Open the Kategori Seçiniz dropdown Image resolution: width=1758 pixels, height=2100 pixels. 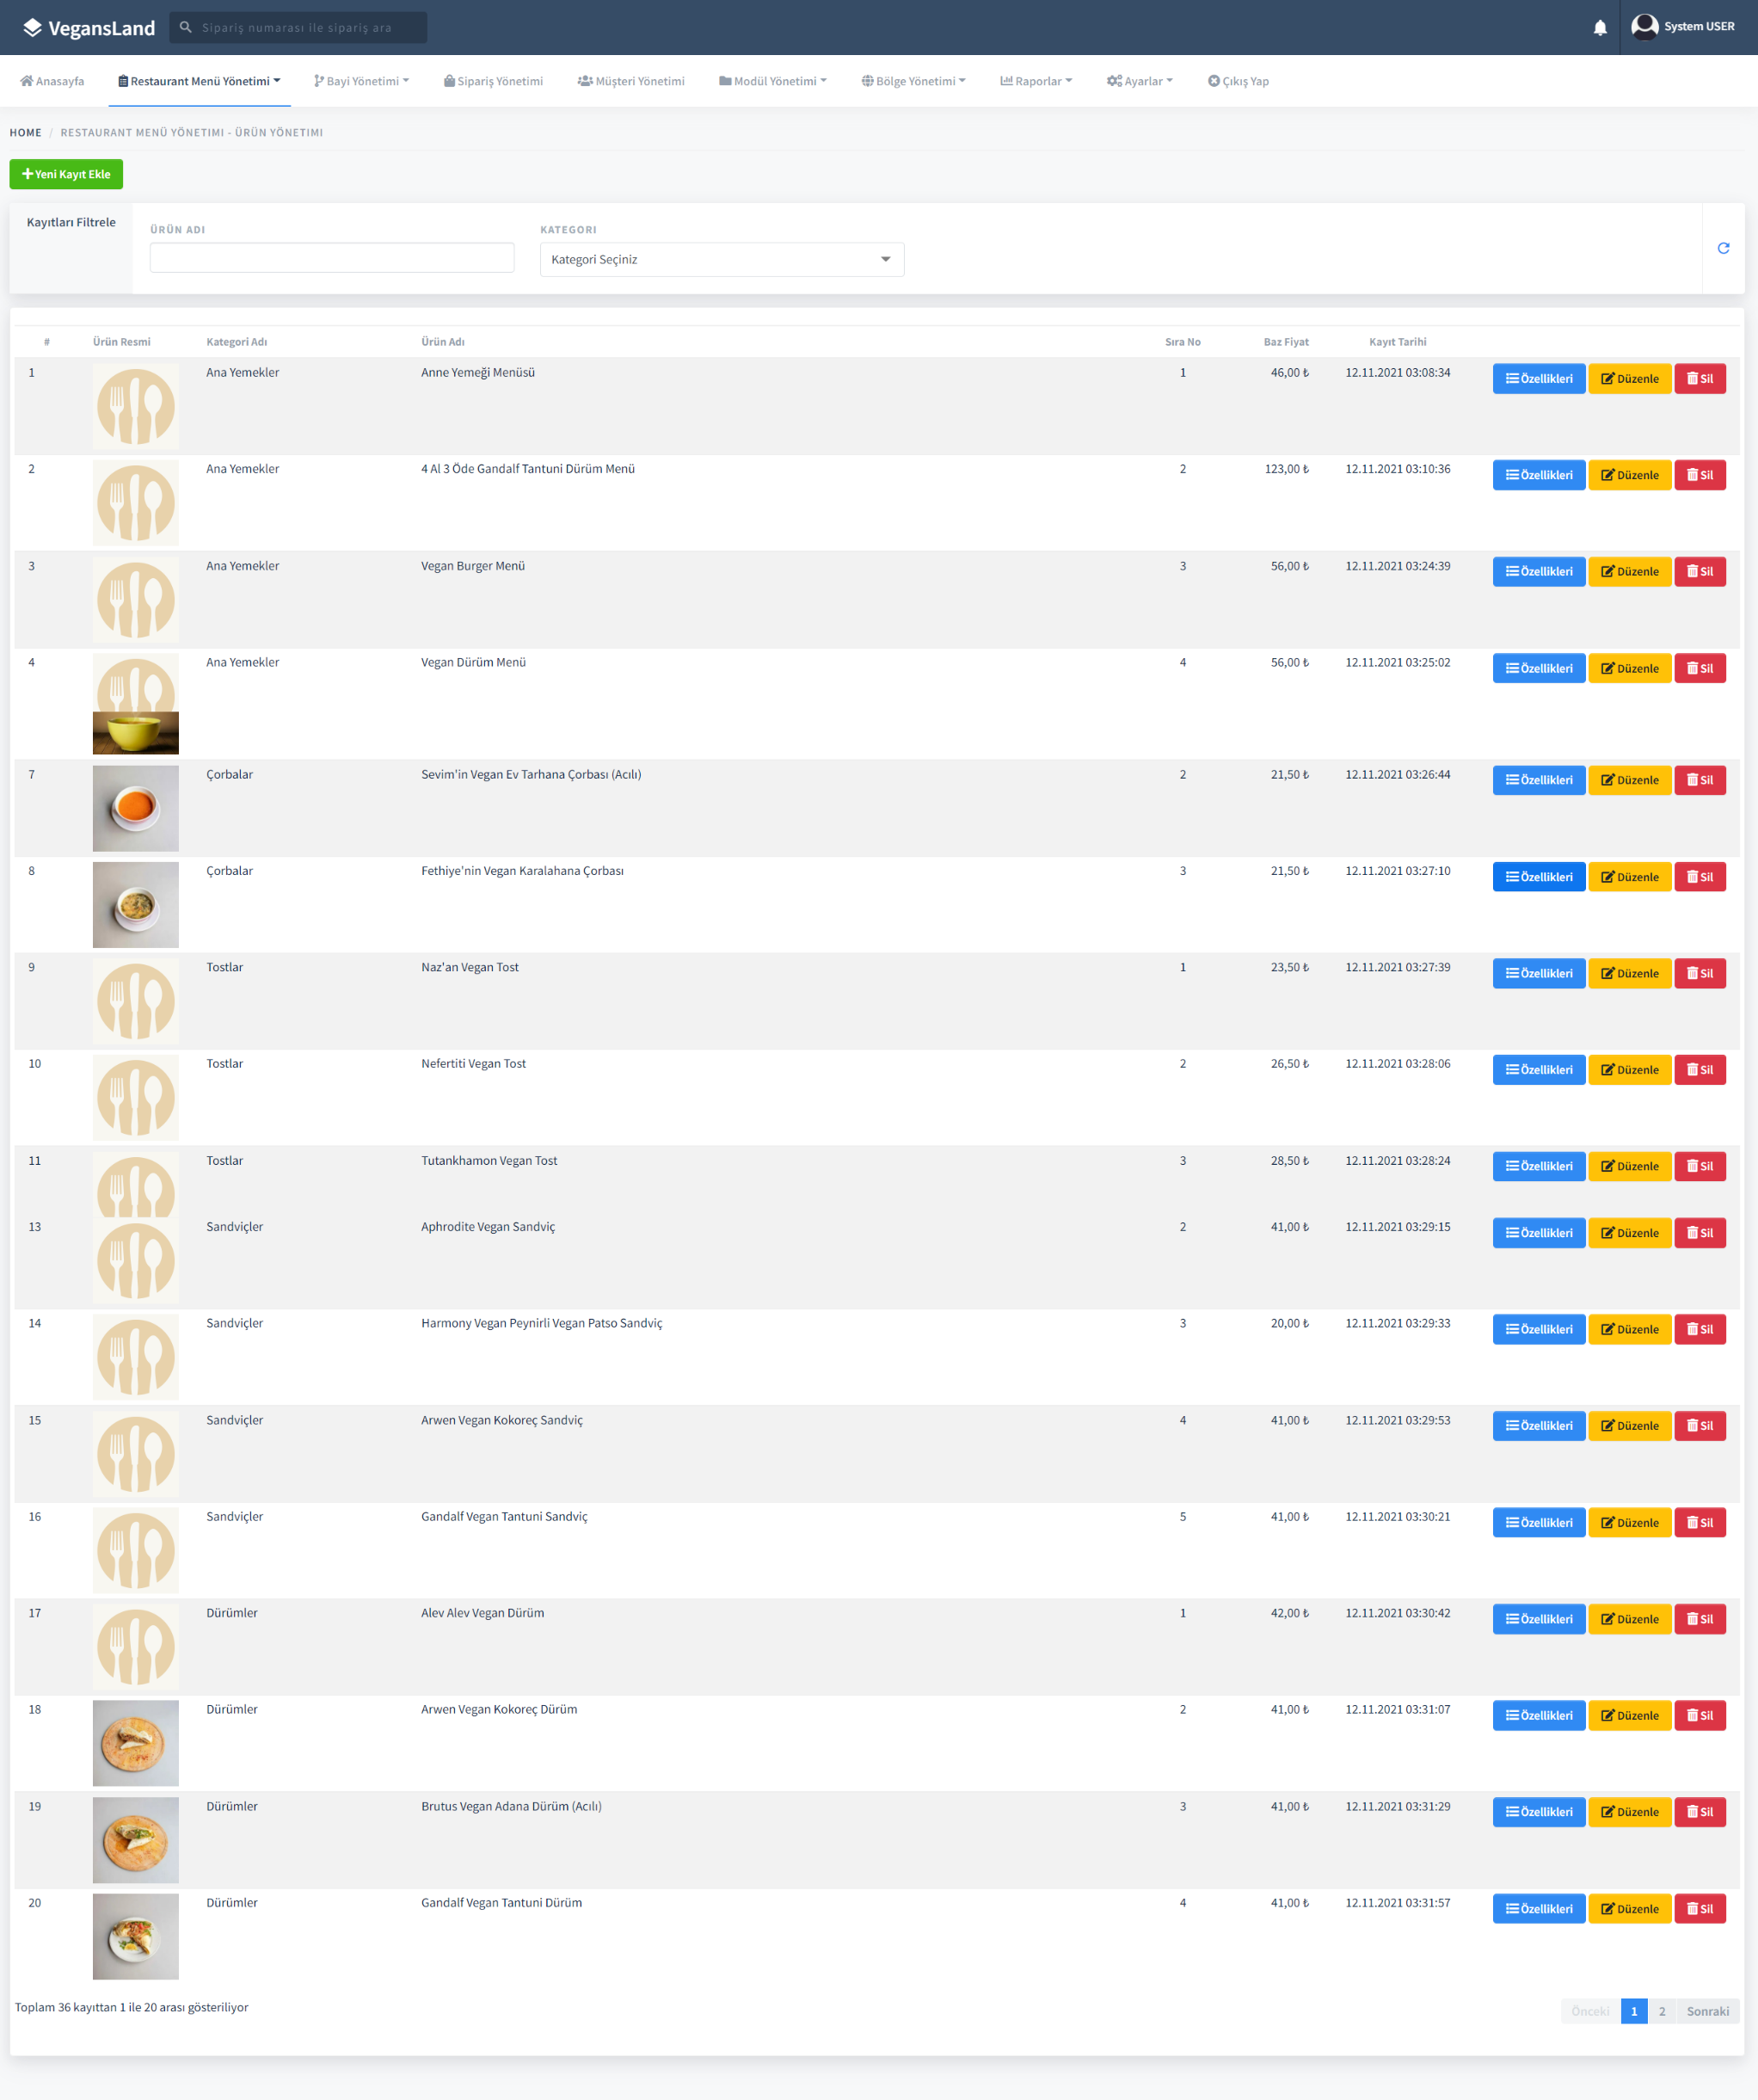[721, 260]
